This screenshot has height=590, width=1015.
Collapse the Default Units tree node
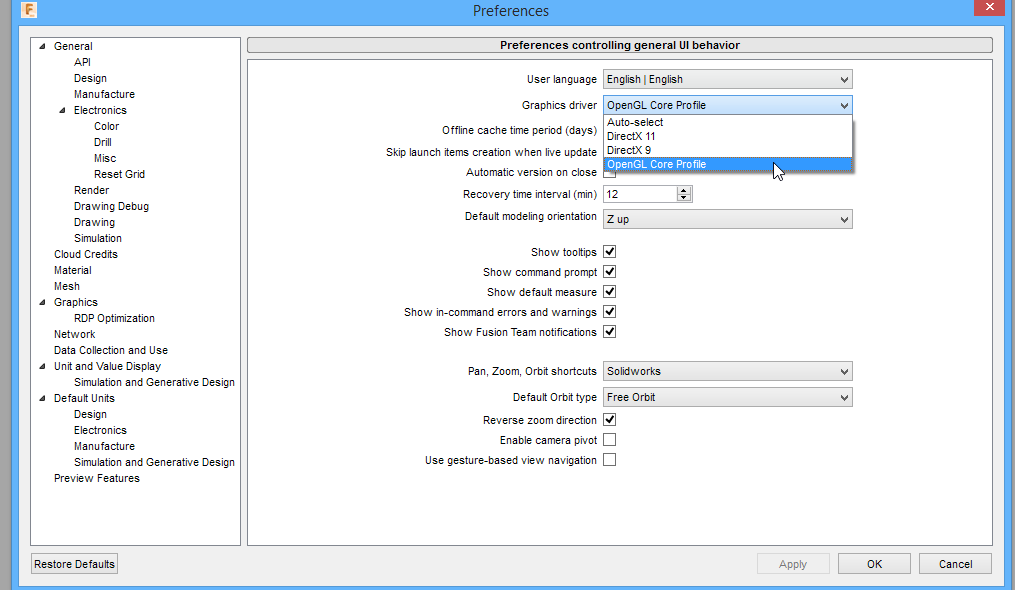click(42, 398)
